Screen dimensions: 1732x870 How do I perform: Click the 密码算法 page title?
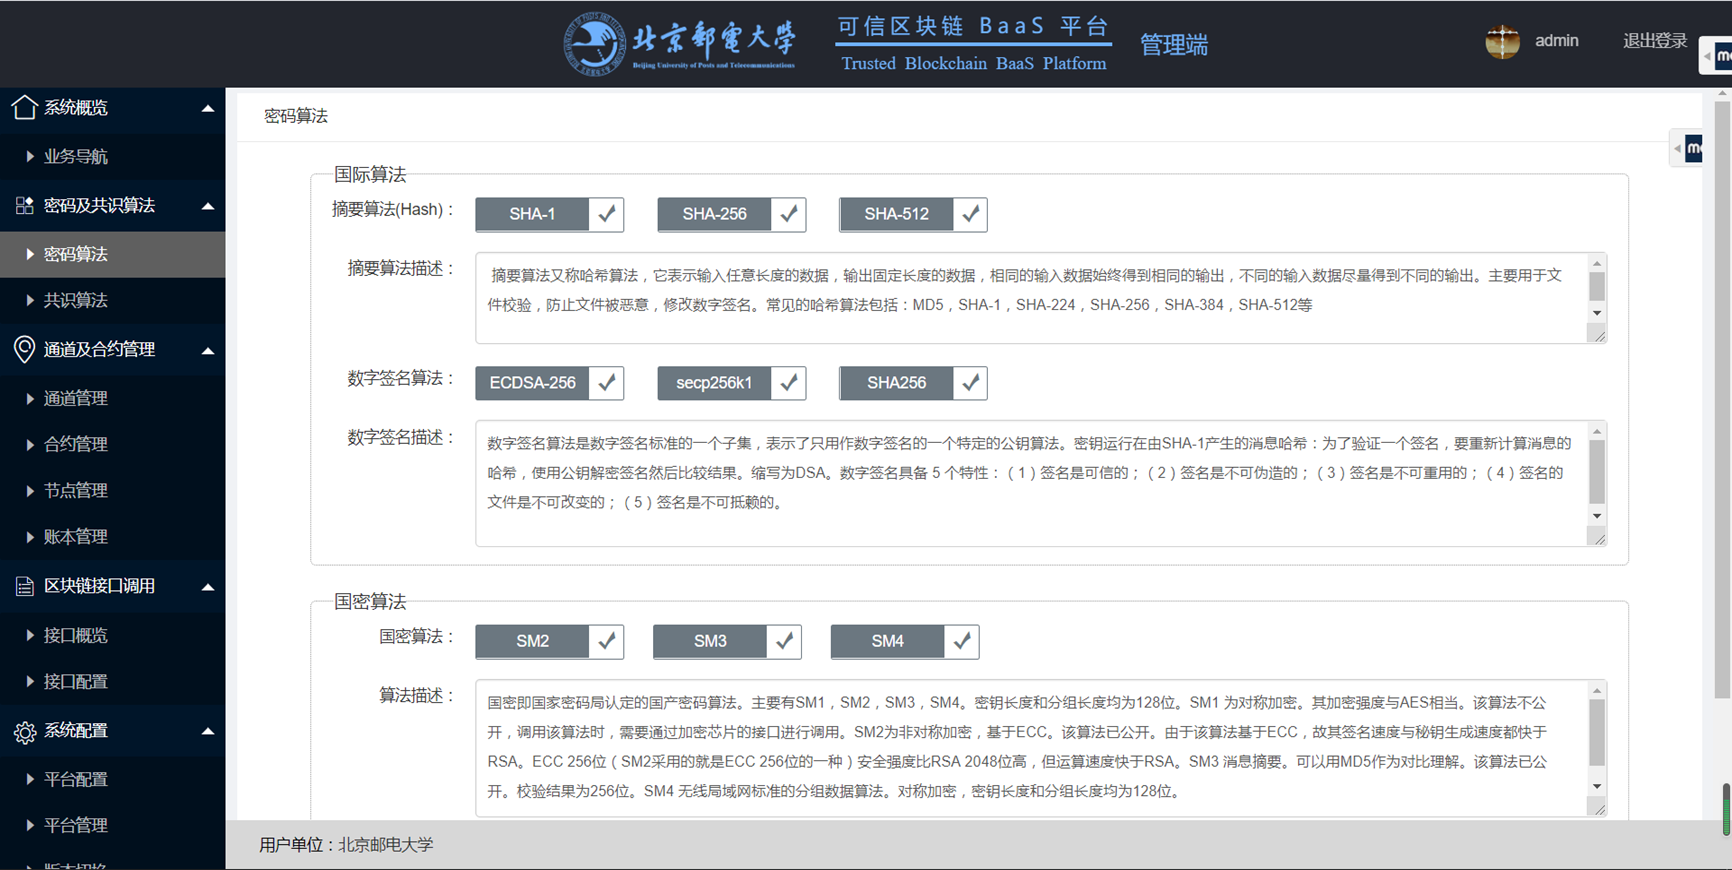(296, 116)
